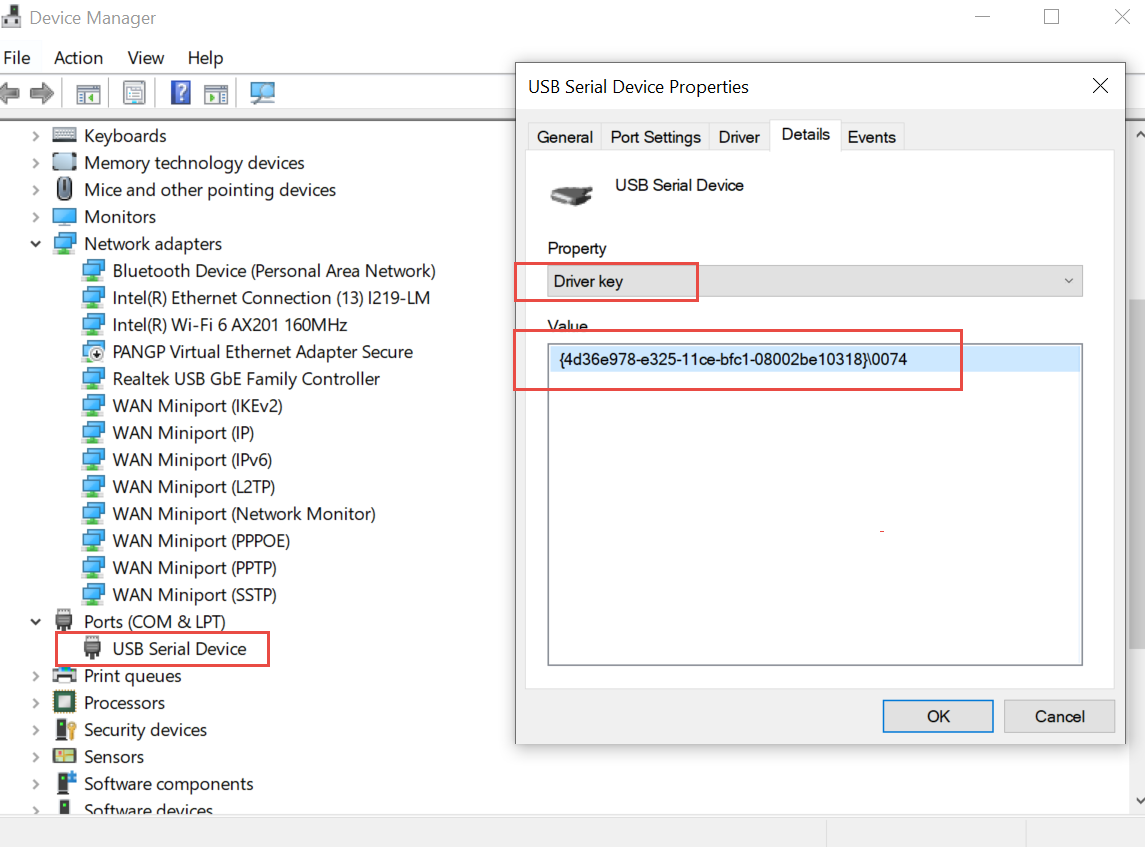This screenshot has width=1145, height=847.
Task: Click the Device Manager title bar icon
Action: pos(11,16)
